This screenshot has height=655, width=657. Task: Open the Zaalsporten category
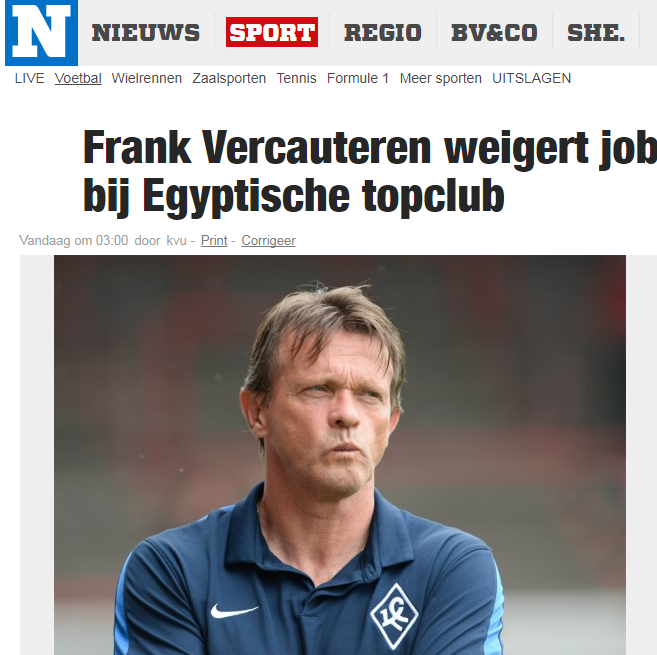(229, 78)
